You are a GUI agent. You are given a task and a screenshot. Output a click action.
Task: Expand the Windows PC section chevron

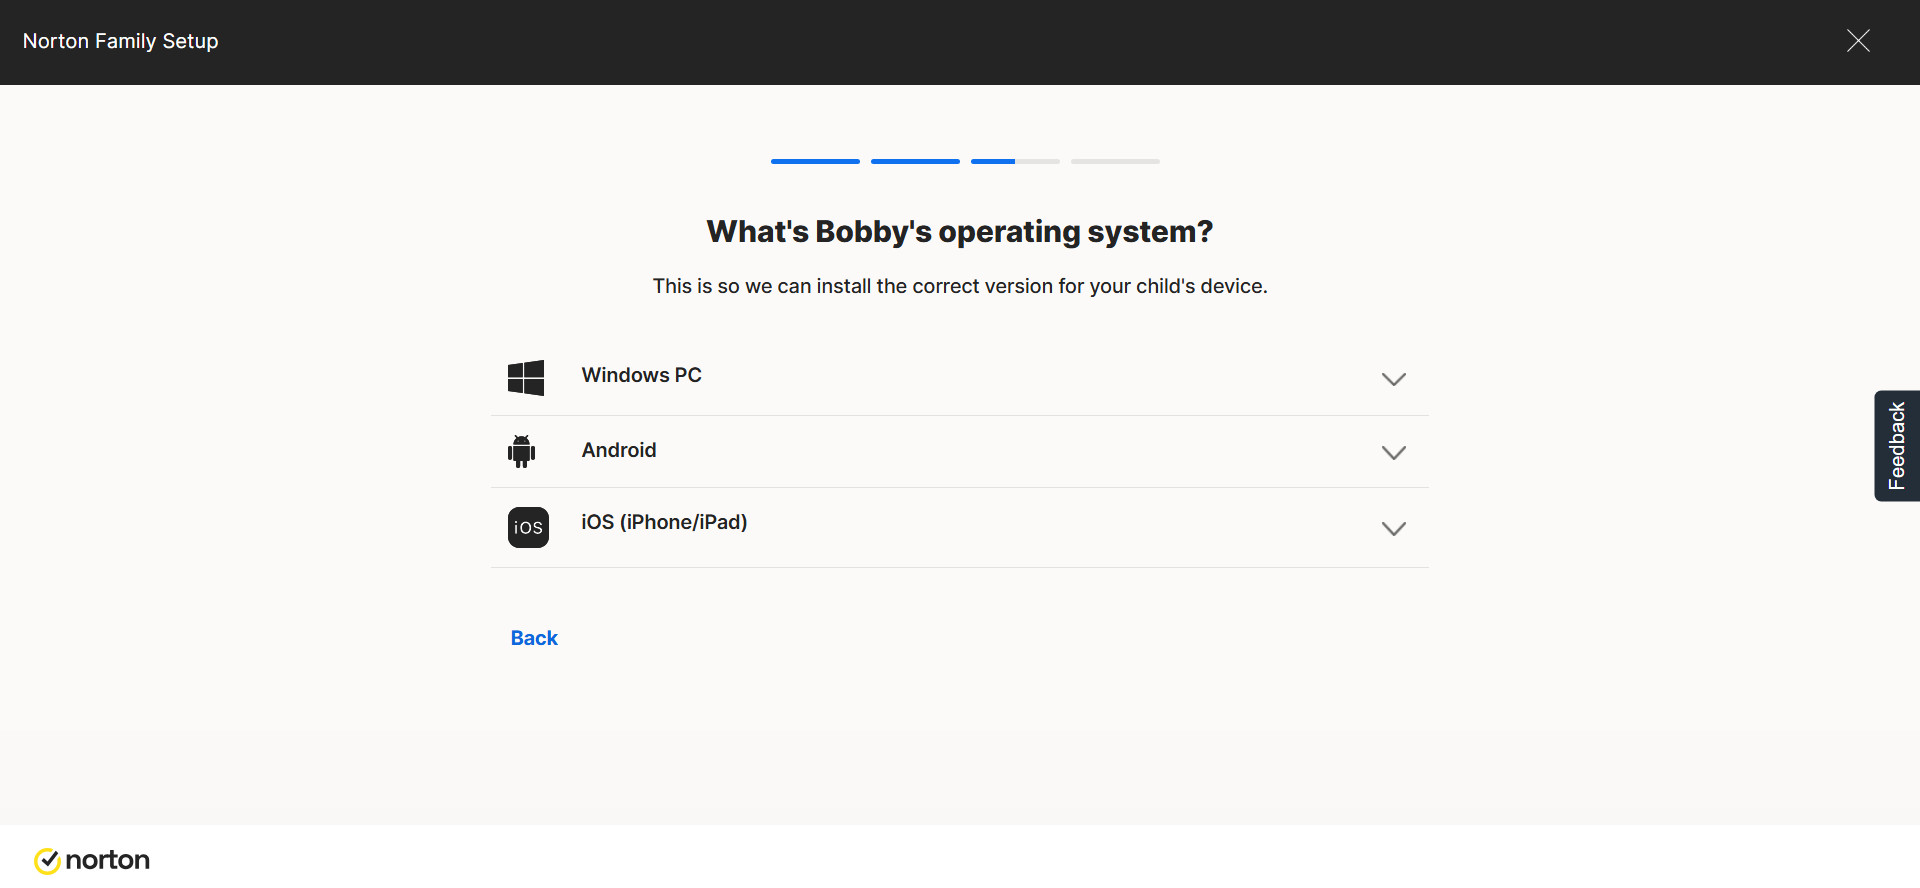pyautogui.click(x=1393, y=379)
